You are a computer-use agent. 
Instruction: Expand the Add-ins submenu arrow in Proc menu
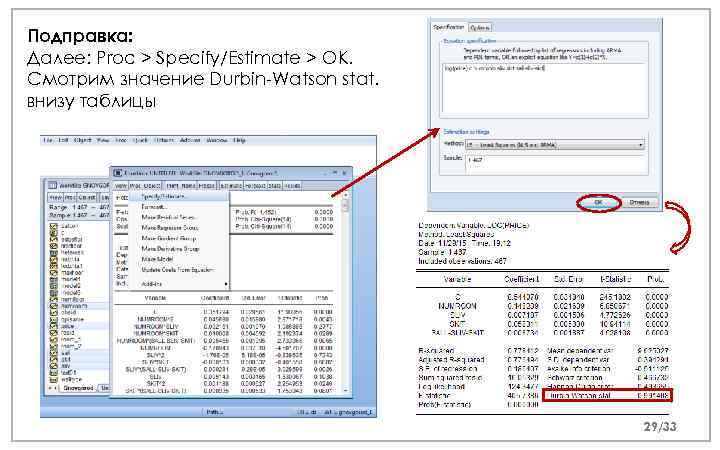pyautogui.click(x=226, y=284)
